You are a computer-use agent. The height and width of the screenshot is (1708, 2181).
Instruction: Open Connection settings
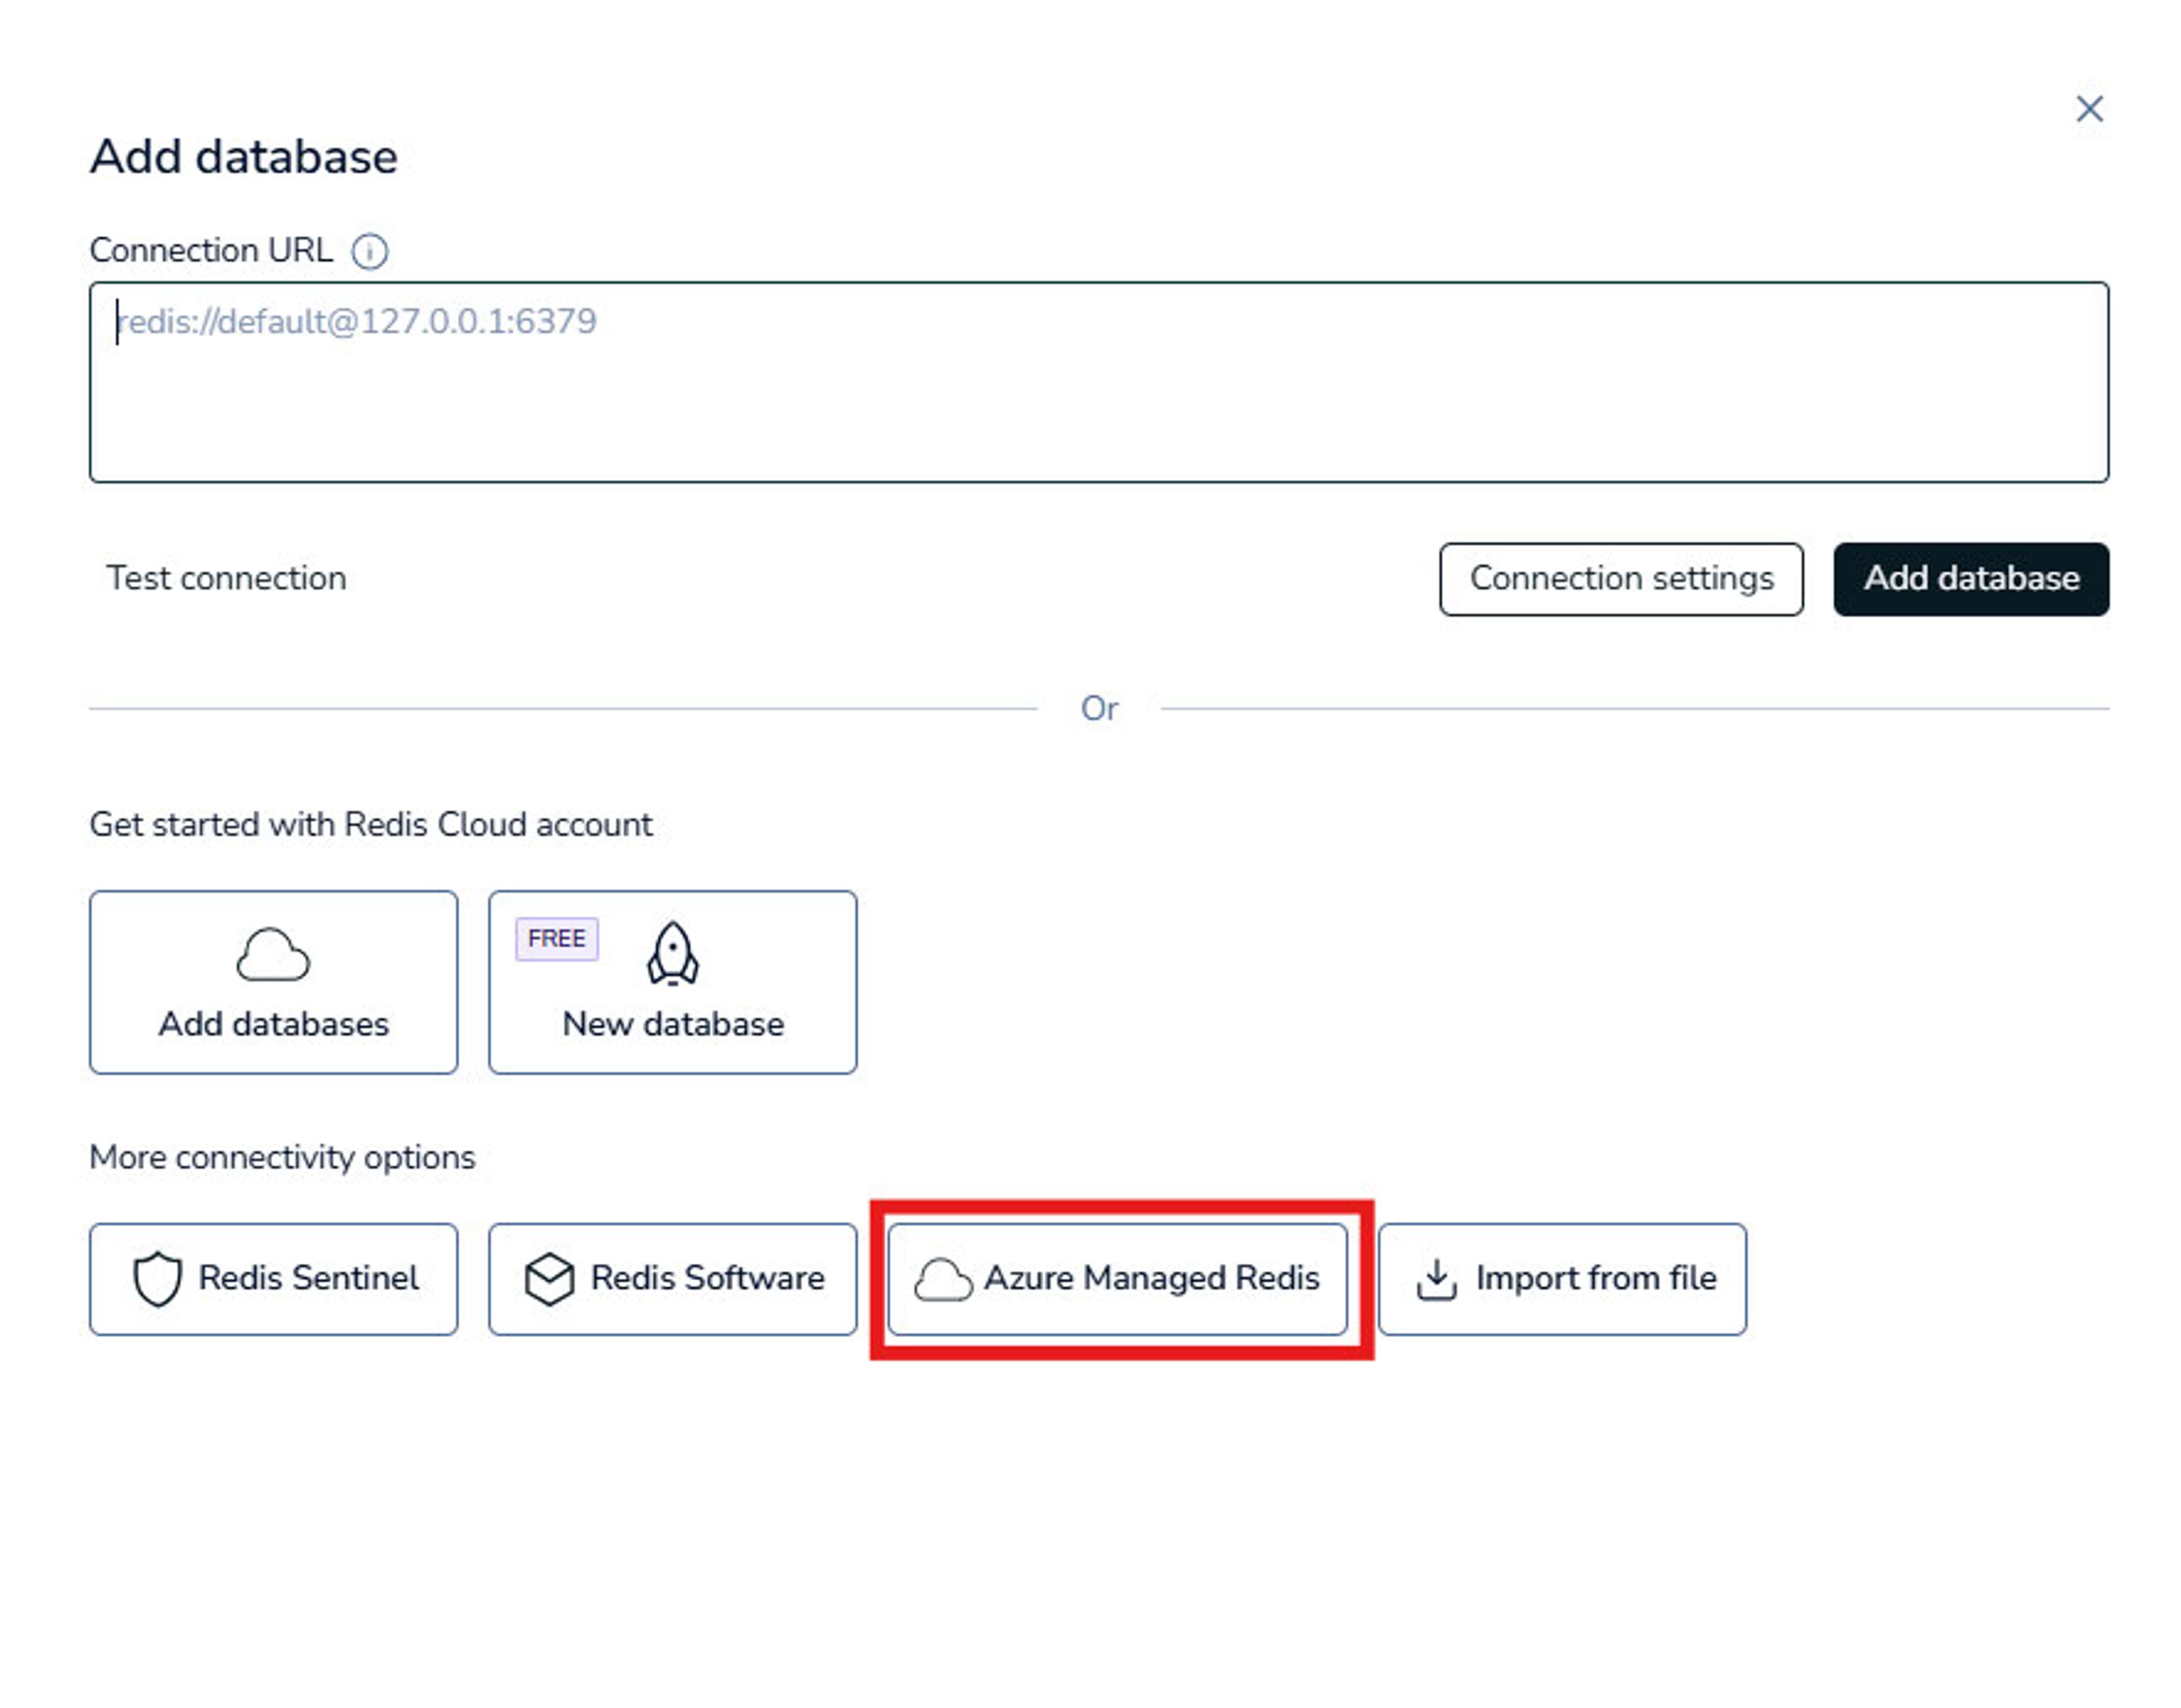click(1620, 579)
